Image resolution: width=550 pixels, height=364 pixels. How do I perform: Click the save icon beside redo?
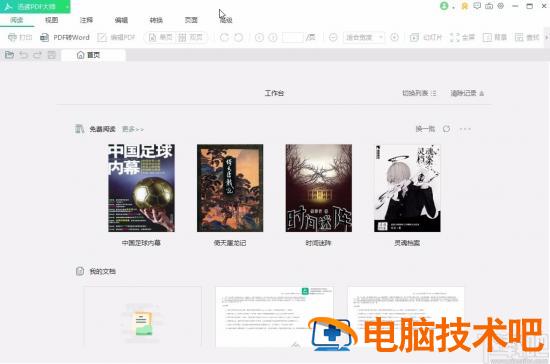click(52, 55)
